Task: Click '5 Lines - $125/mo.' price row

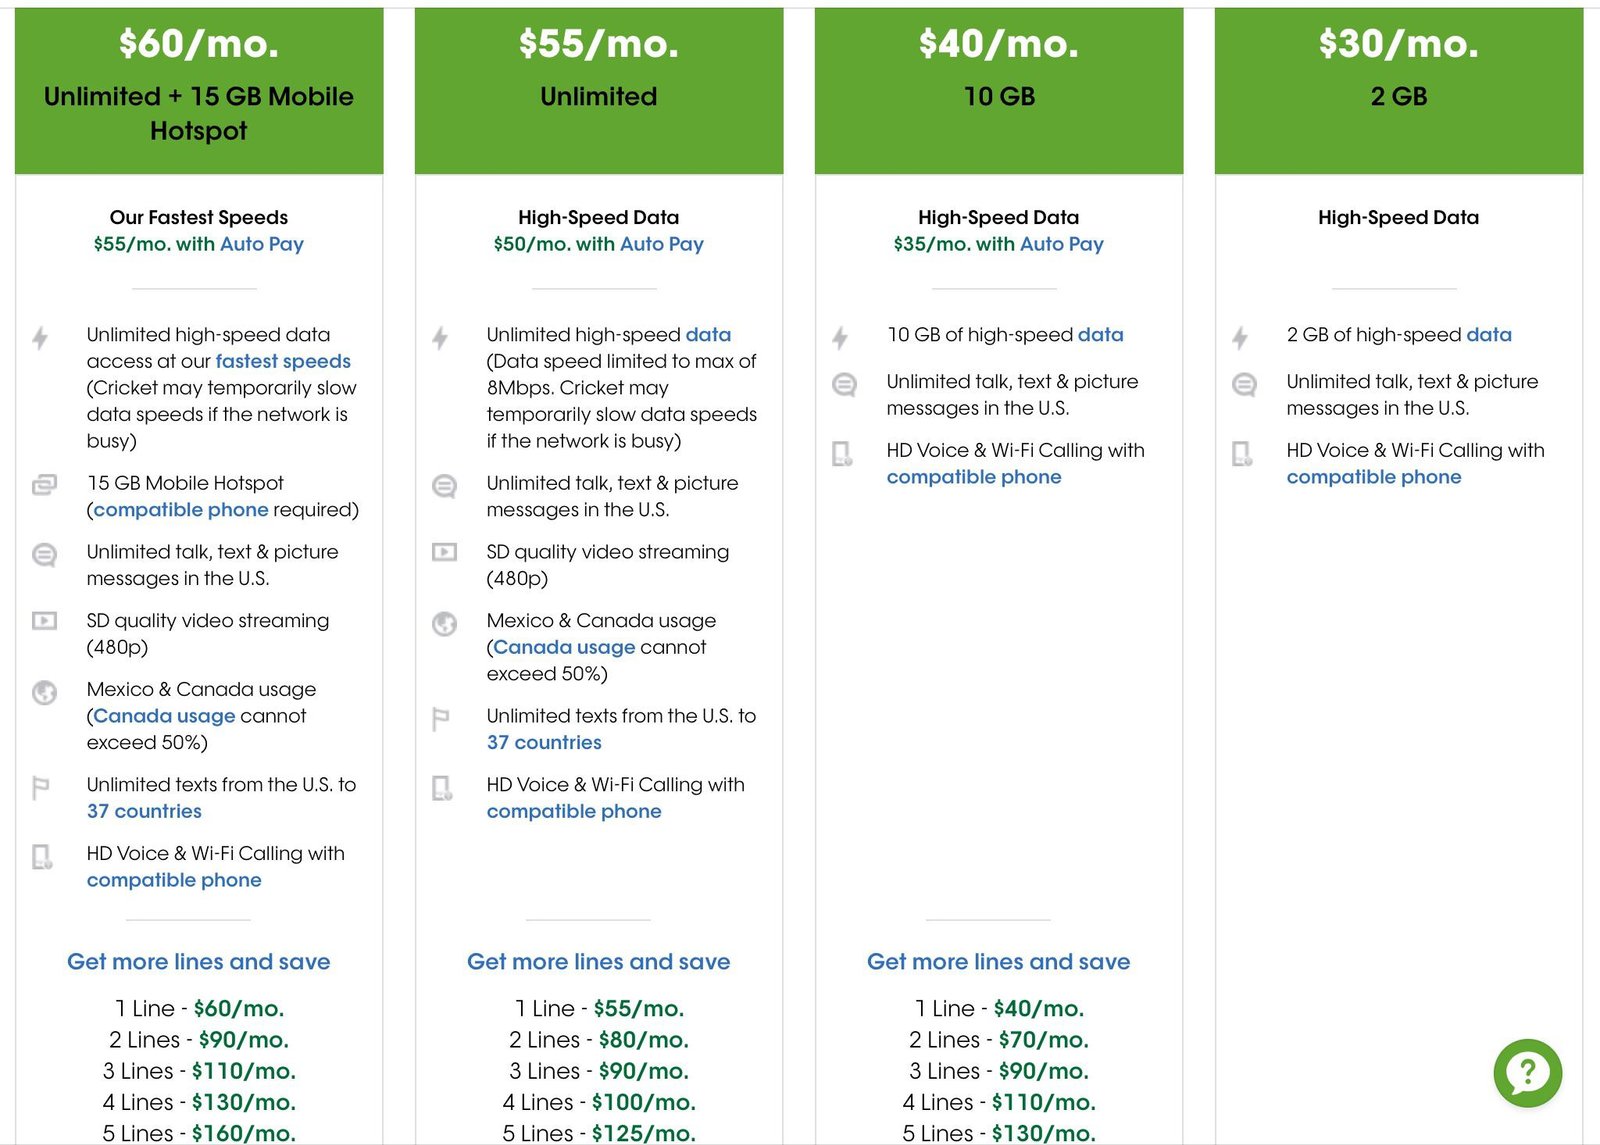Action: click(599, 1133)
